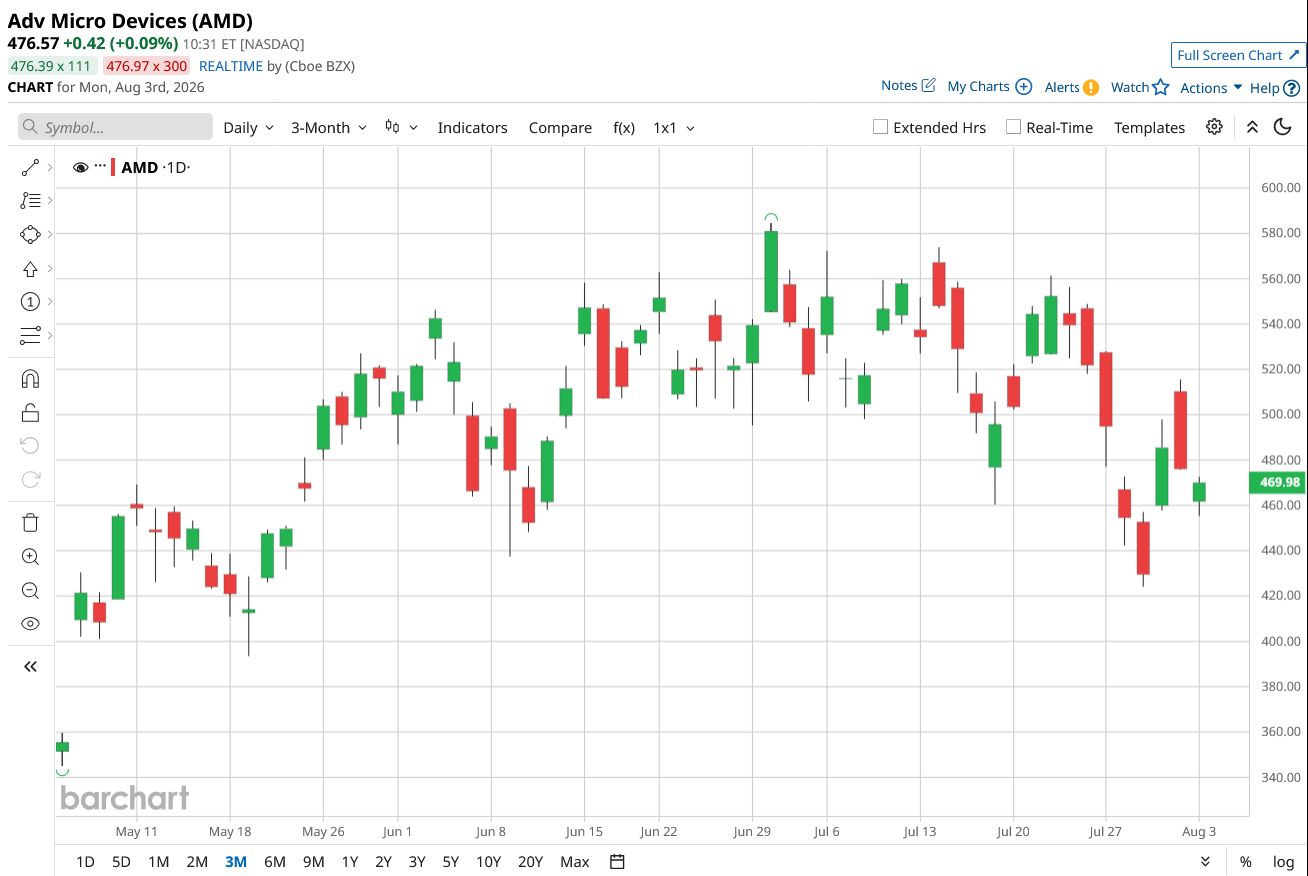This screenshot has height=876, width=1308.
Task: Expand the horizontal lines tool options arrow
Action: tap(50, 334)
